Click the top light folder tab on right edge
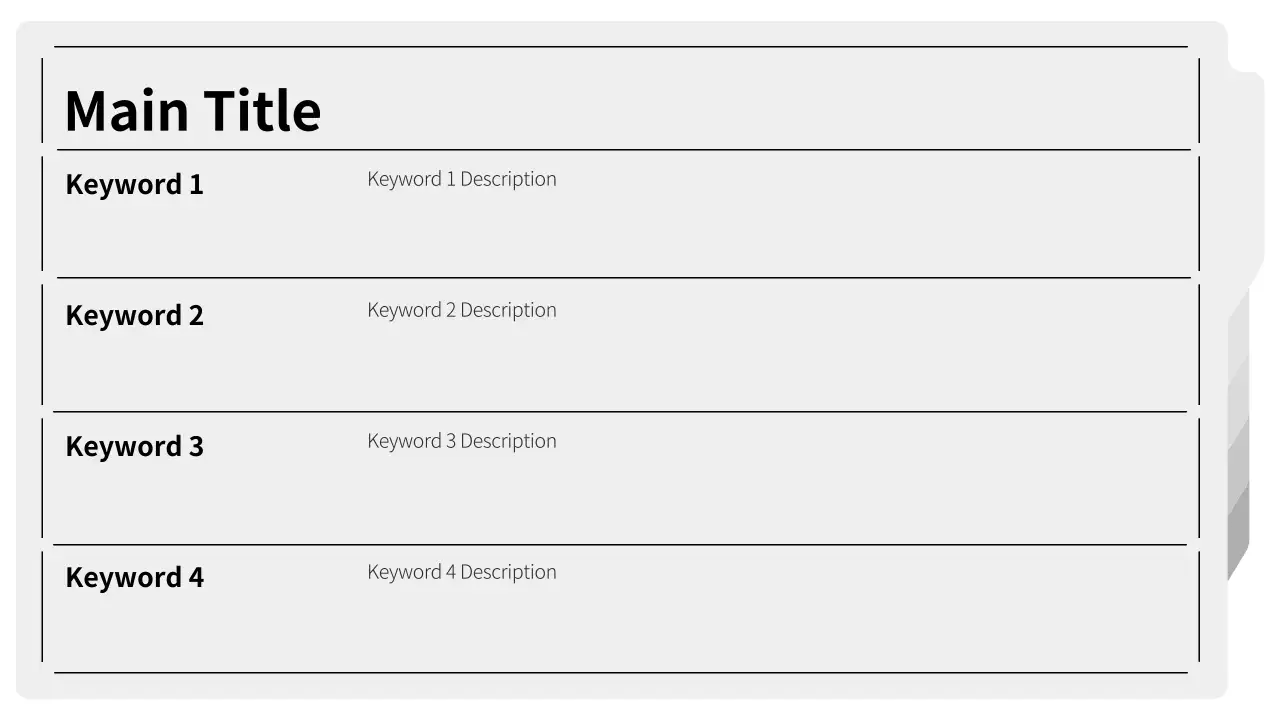1280x720 pixels. pyautogui.click(x=1246, y=180)
